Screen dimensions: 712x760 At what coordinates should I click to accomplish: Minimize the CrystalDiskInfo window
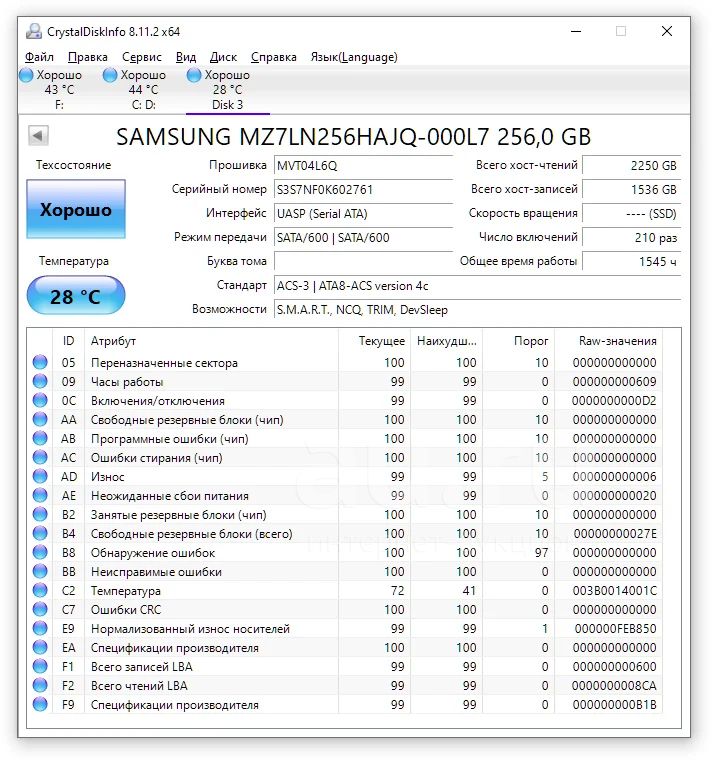pyautogui.click(x=576, y=32)
